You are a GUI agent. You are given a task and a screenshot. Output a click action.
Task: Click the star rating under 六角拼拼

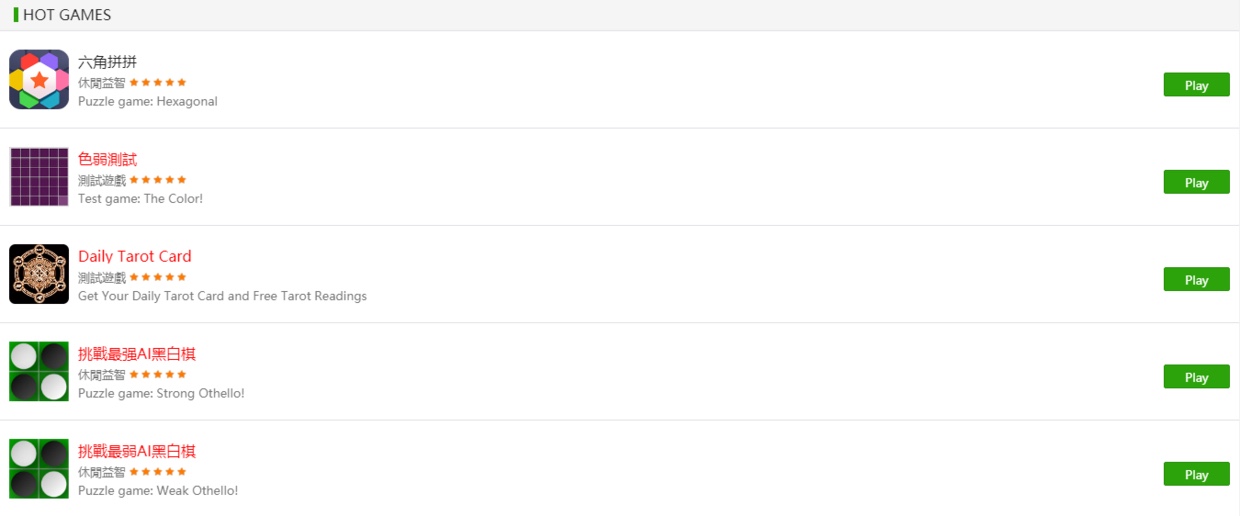158,82
